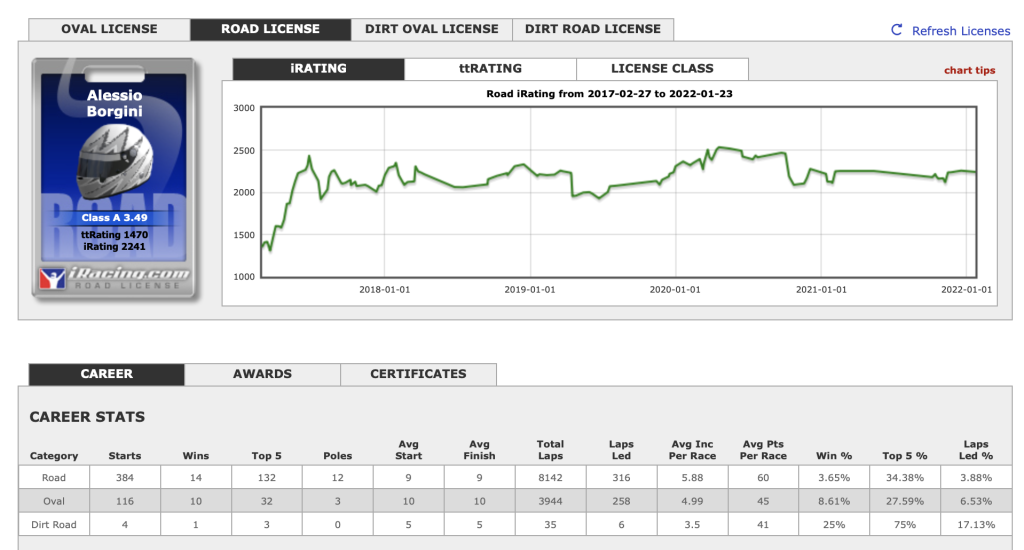This screenshot has width=1024, height=550.
Task: Click the 3000 y-axis label
Action: click(x=244, y=108)
